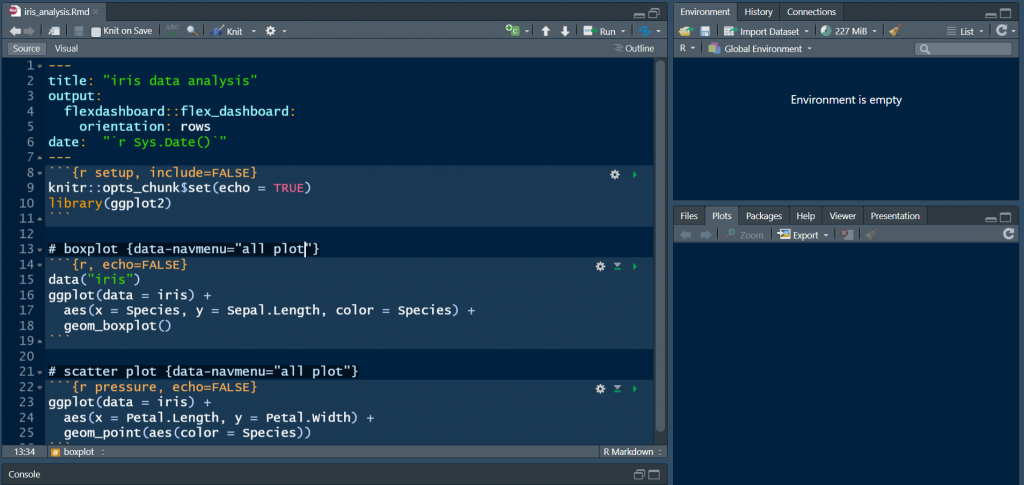Switch to the Packages tab
Viewport: 1024px width, 485px height.
(764, 216)
